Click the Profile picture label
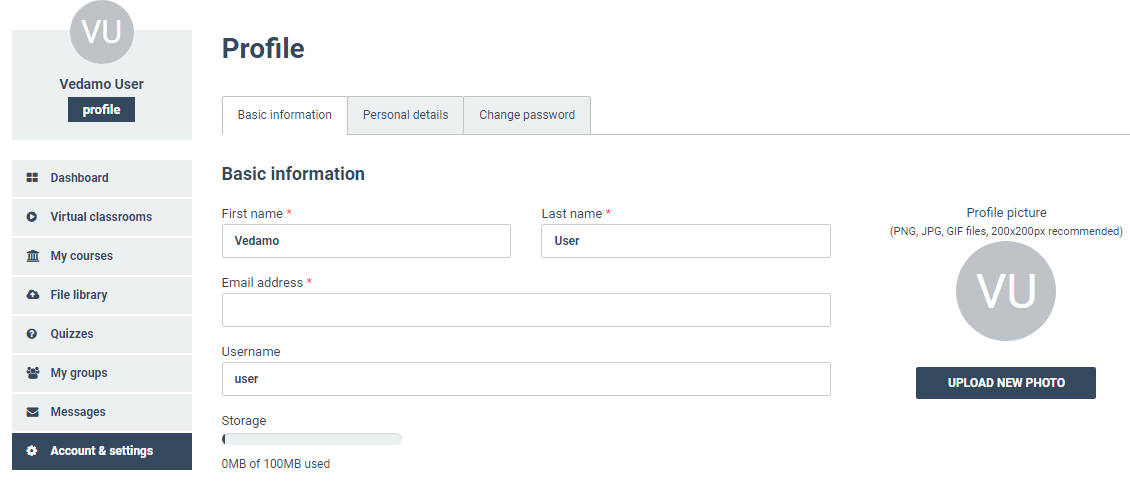 [x=1006, y=213]
